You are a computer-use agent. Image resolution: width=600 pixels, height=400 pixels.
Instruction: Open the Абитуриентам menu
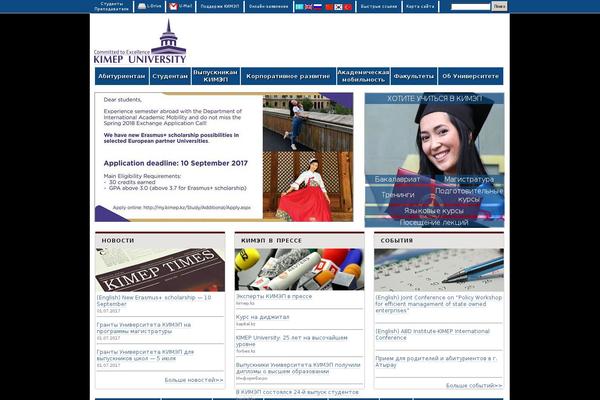click(122, 76)
